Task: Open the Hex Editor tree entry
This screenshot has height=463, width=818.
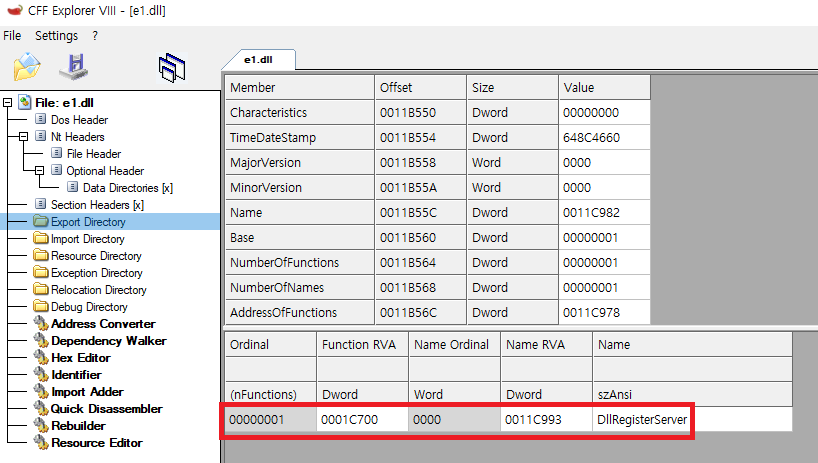Action: pyautogui.click(x=81, y=358)
